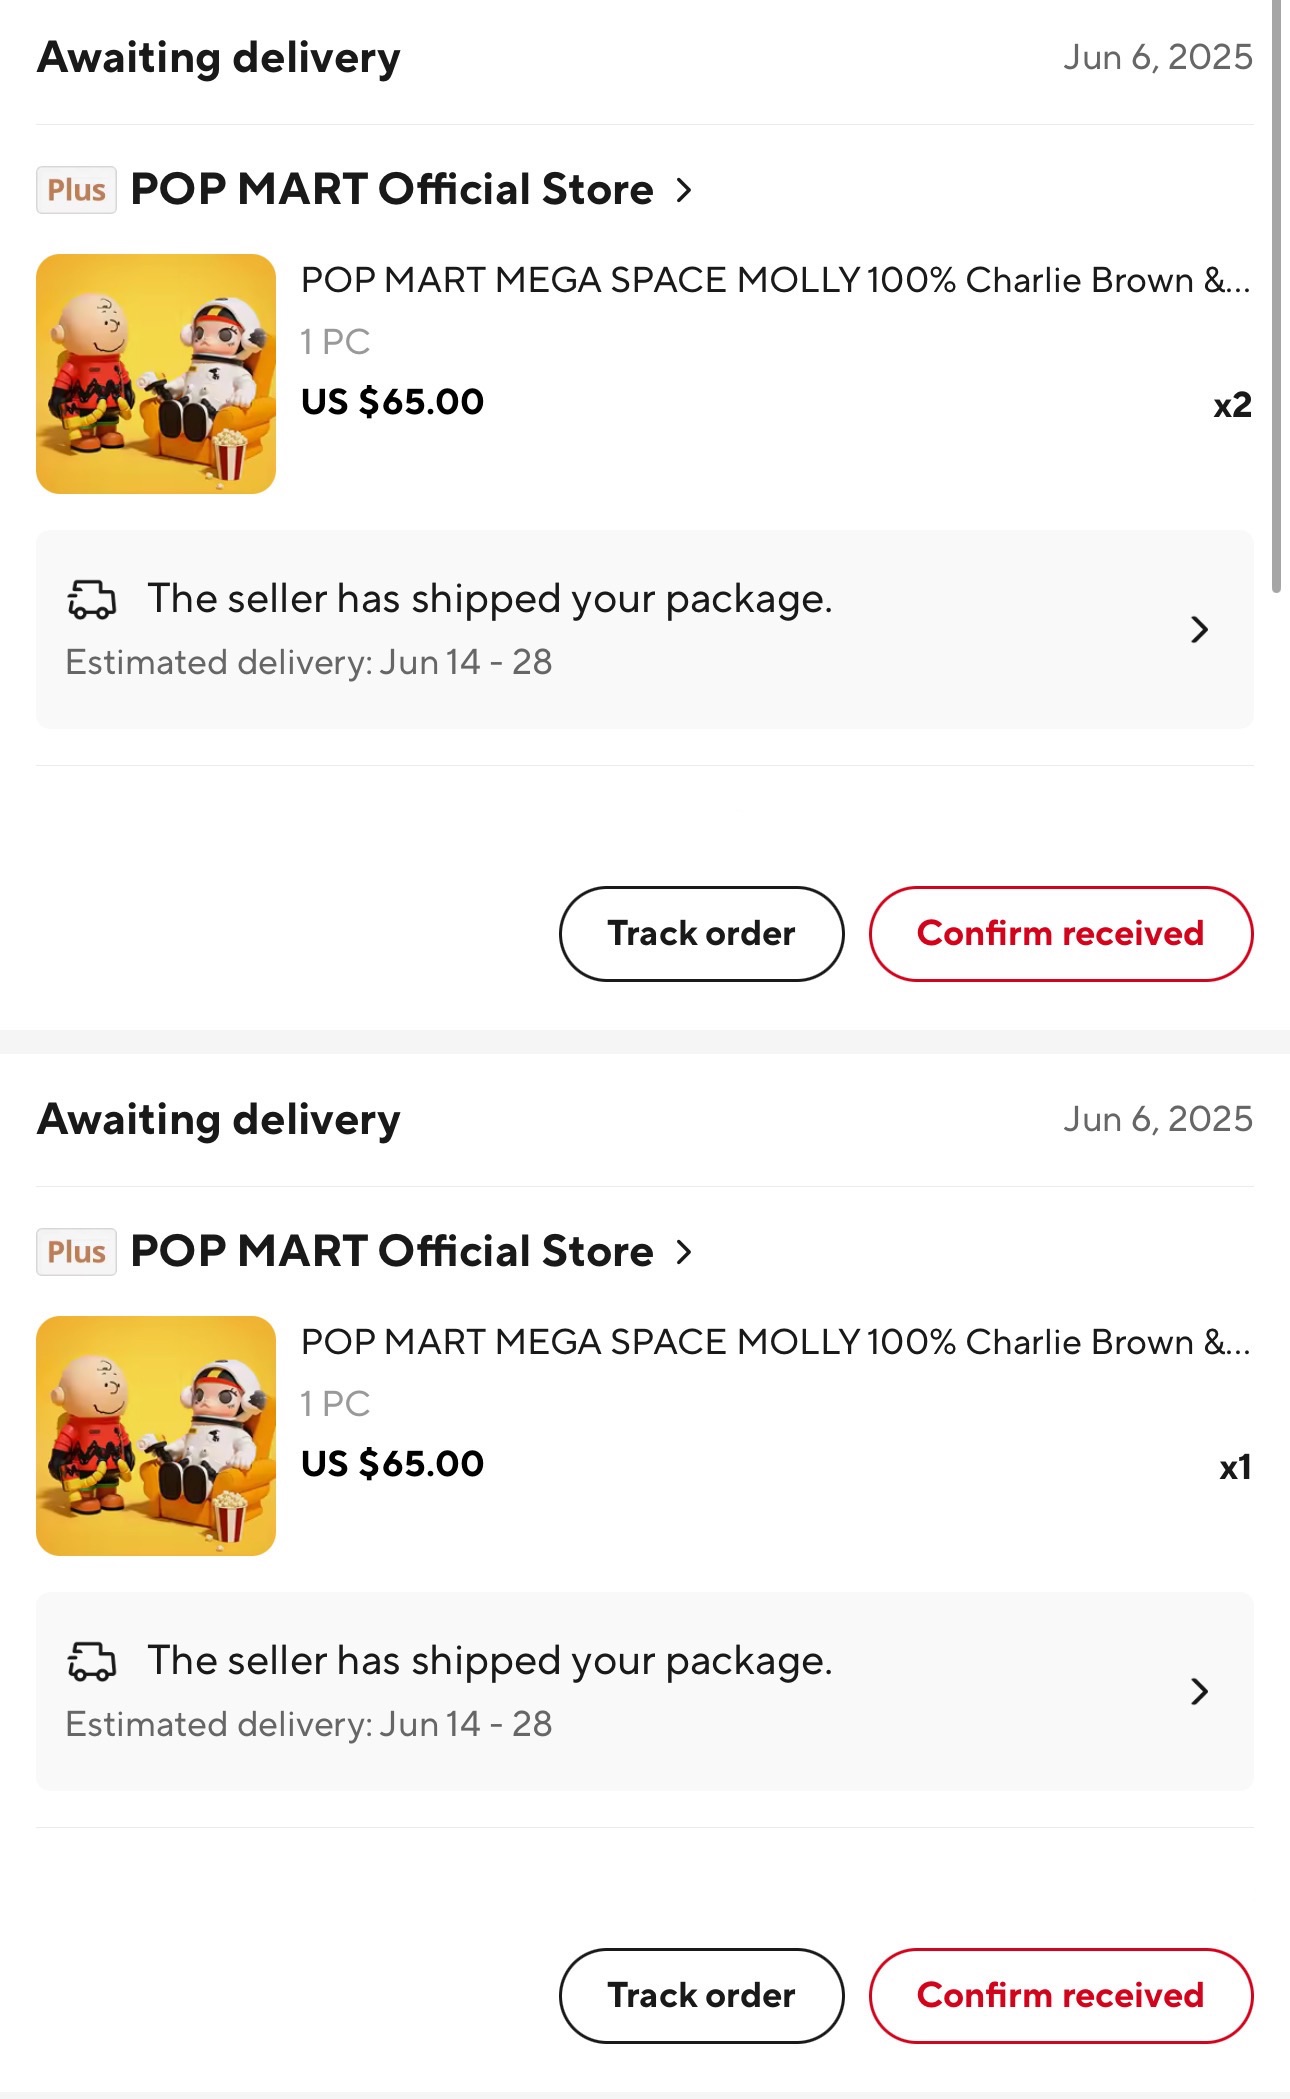Click the delivery truck icon in the x1 order
The width and height of the screenshot is (1290, 2099).
pyautogui.click(x=92, y=1662)
